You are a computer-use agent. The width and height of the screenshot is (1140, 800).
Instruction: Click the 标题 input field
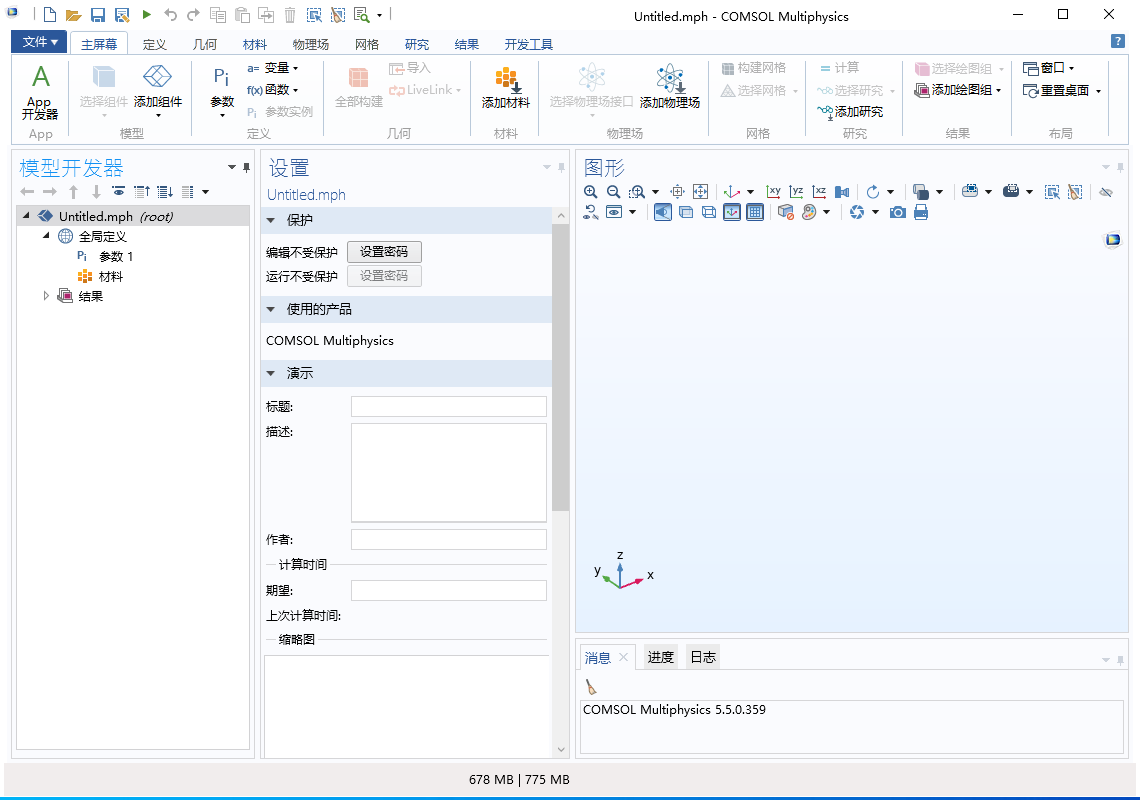click(449, 407)
